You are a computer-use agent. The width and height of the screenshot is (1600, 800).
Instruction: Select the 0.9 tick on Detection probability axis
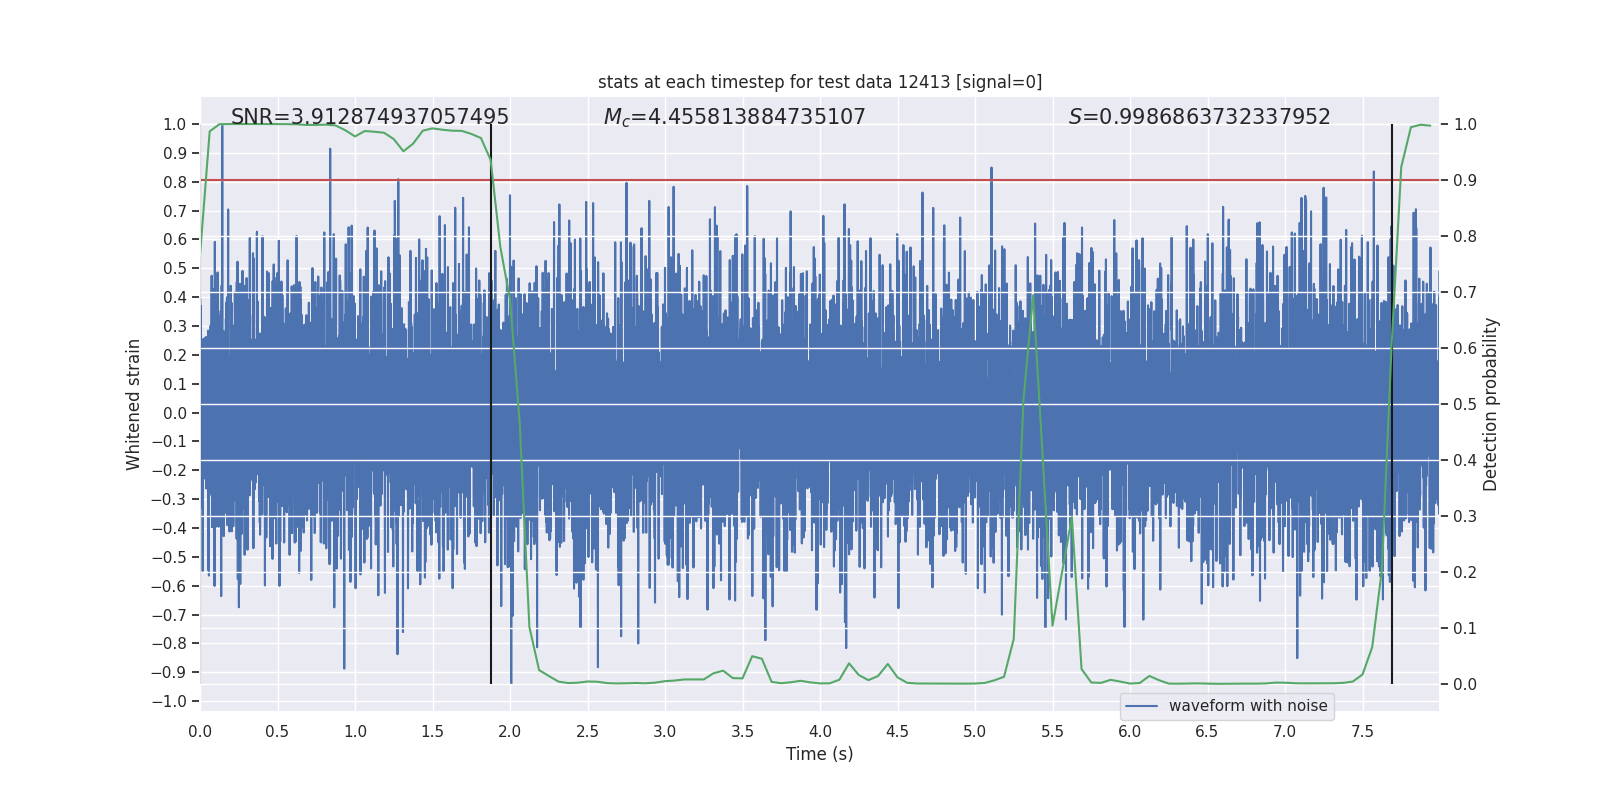(1465, 181)
